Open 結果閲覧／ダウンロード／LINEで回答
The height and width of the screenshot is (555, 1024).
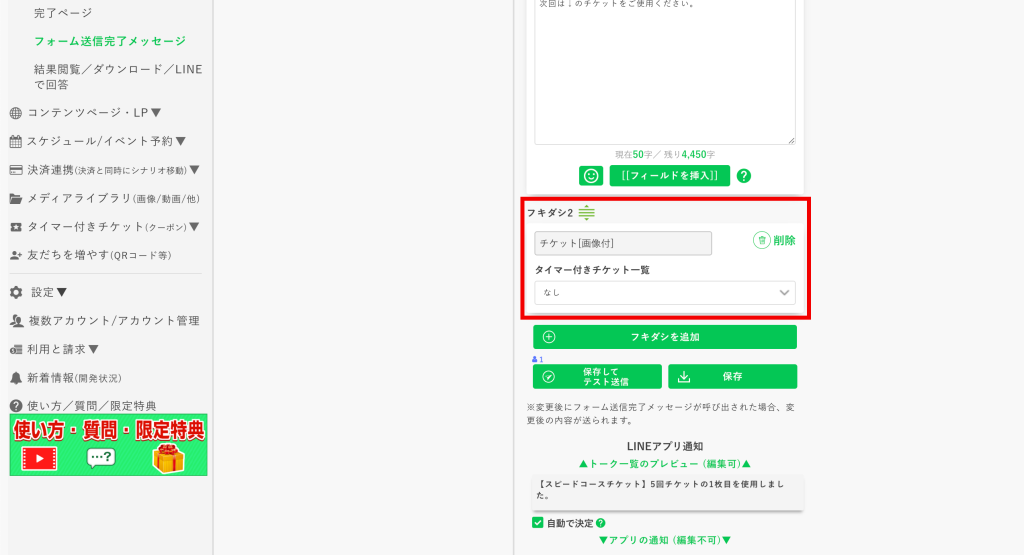(x=118, y=76)
